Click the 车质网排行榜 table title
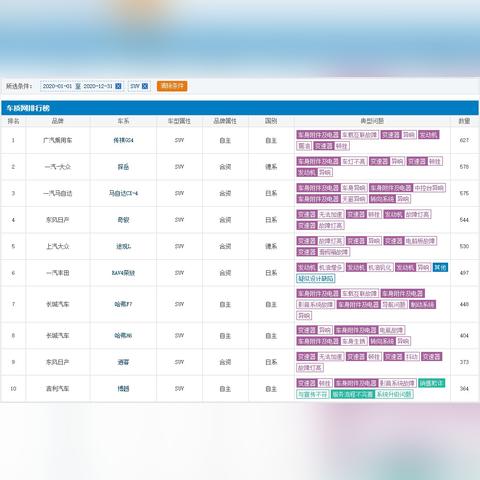The image size is (480, 480). coord(28,108)
